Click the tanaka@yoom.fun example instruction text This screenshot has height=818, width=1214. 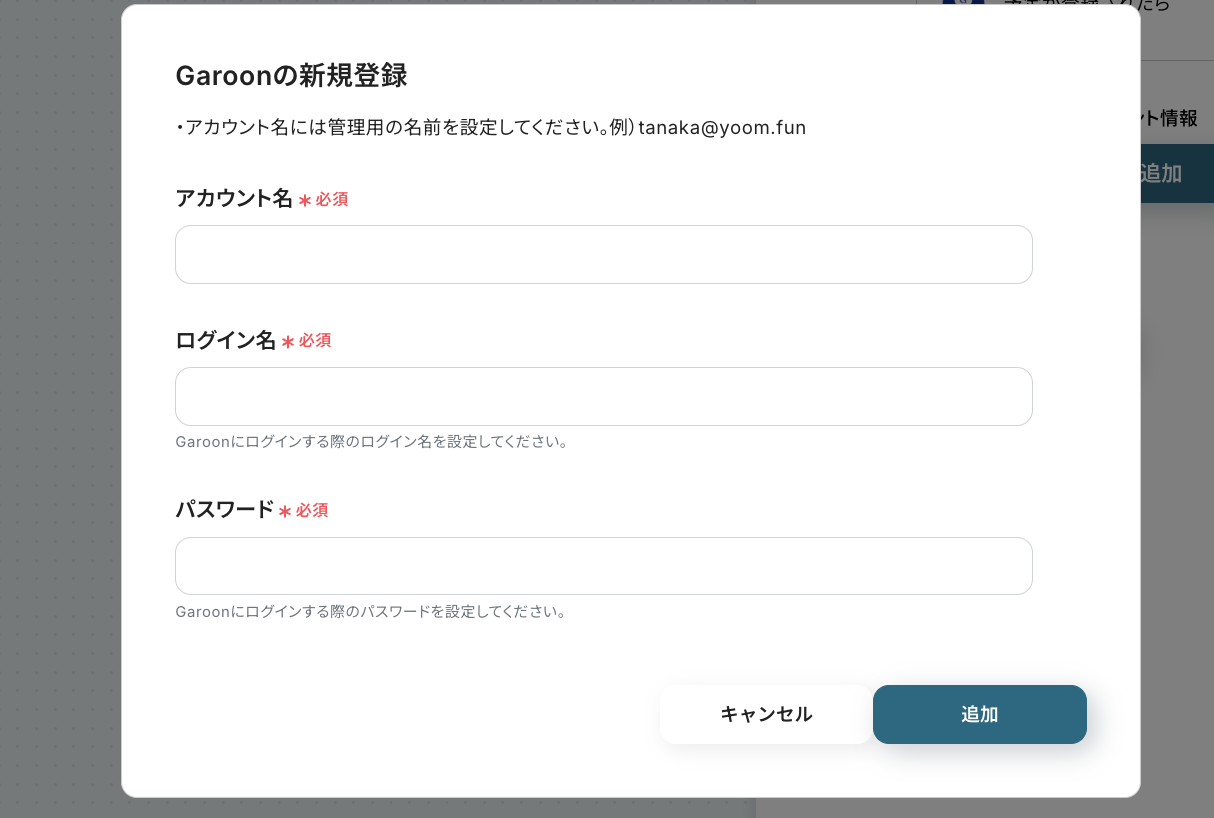[x=491, y=128]
